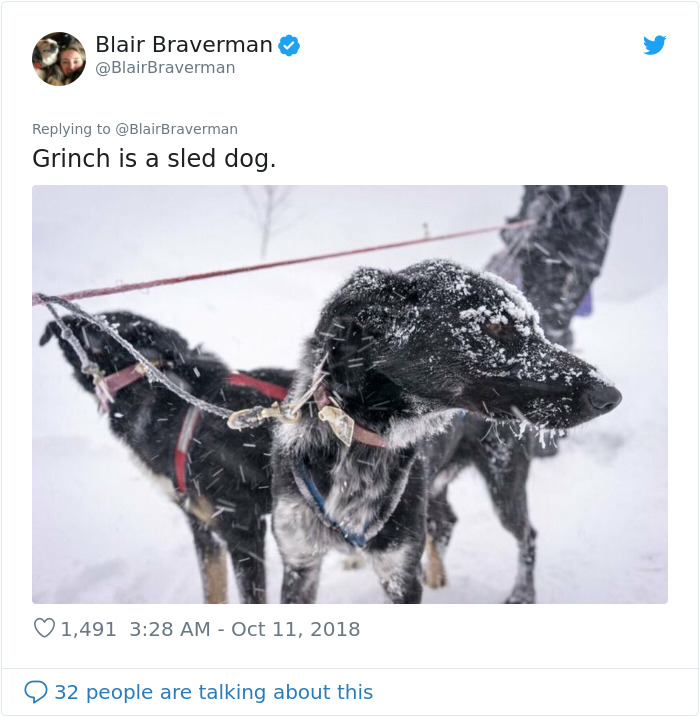The image size is (700, 717).
Task: Click the Blair Braverman display name
Action: (184, 45)
